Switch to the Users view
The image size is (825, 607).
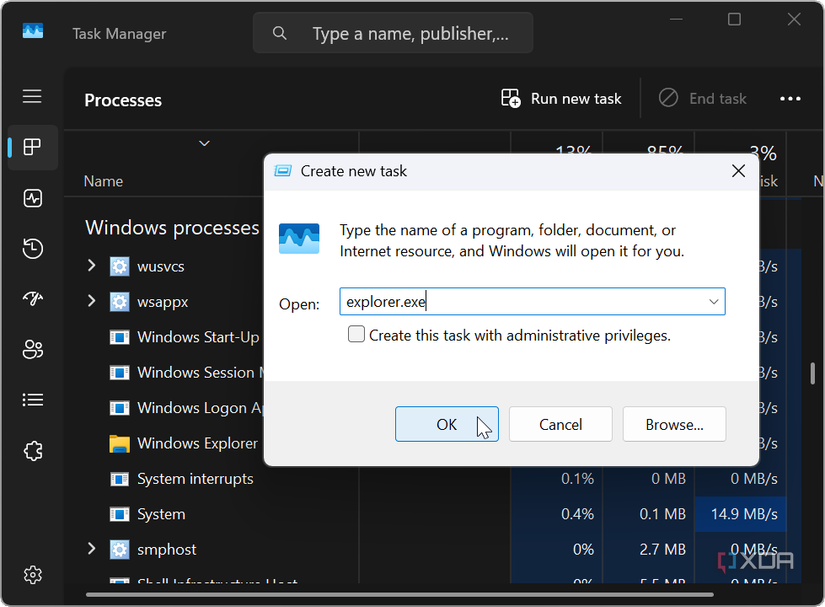click(32, 349)
